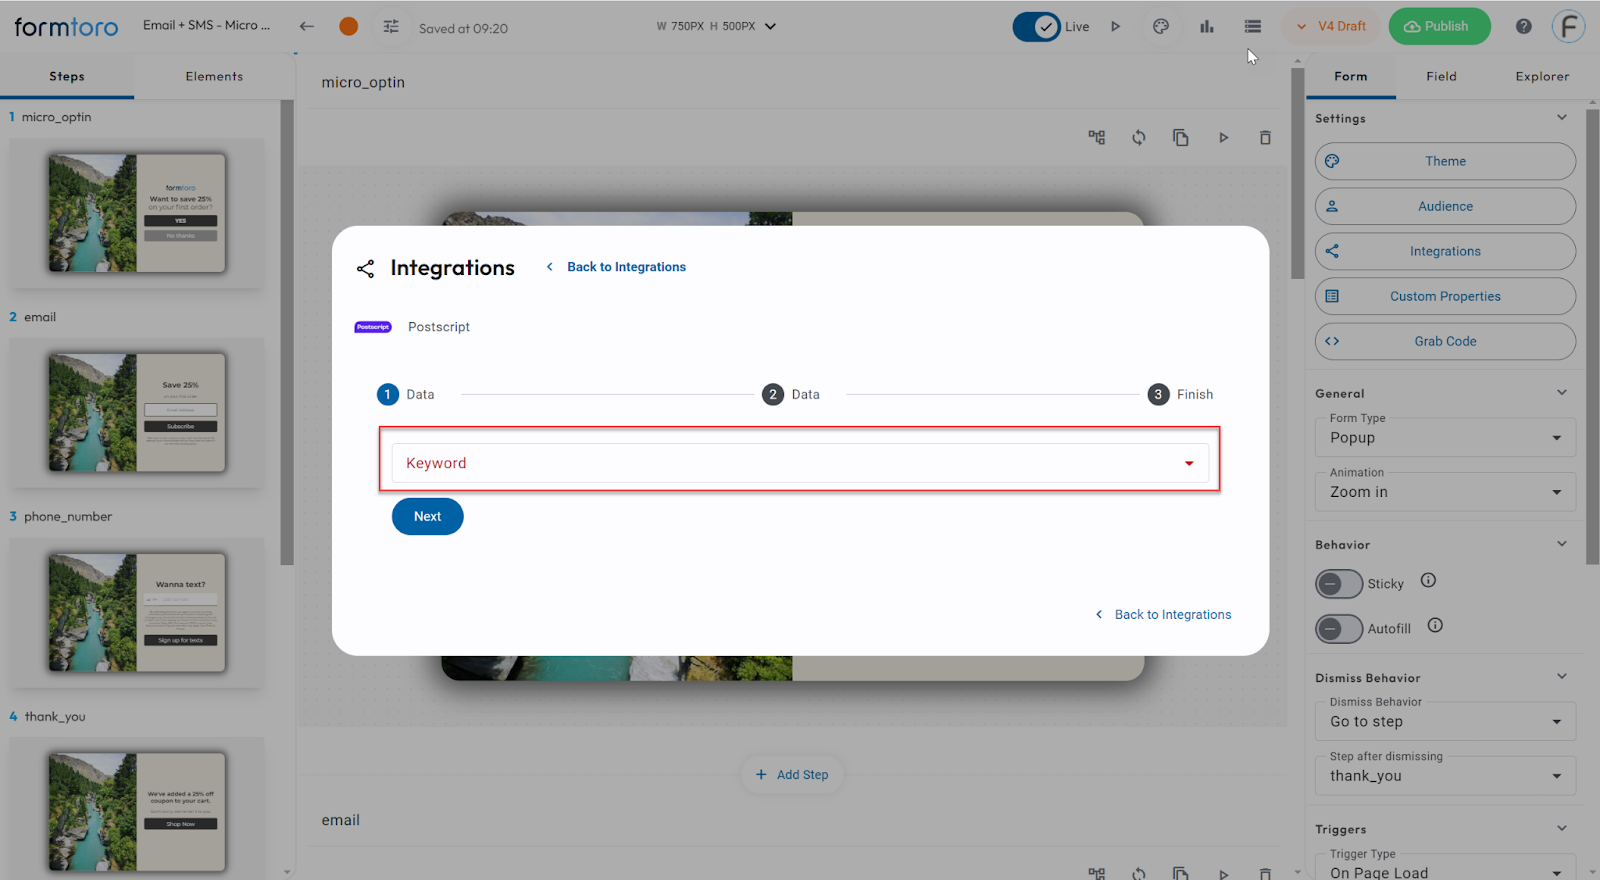Click the Add Step button

tap(792, 775)
